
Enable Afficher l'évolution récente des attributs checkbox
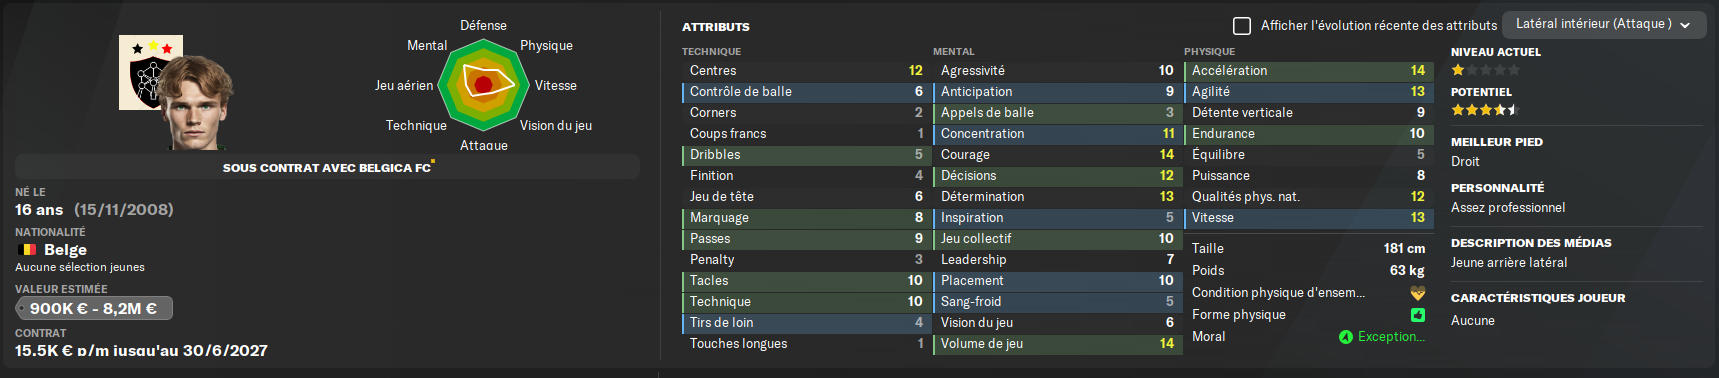[x=1242, y=25]
